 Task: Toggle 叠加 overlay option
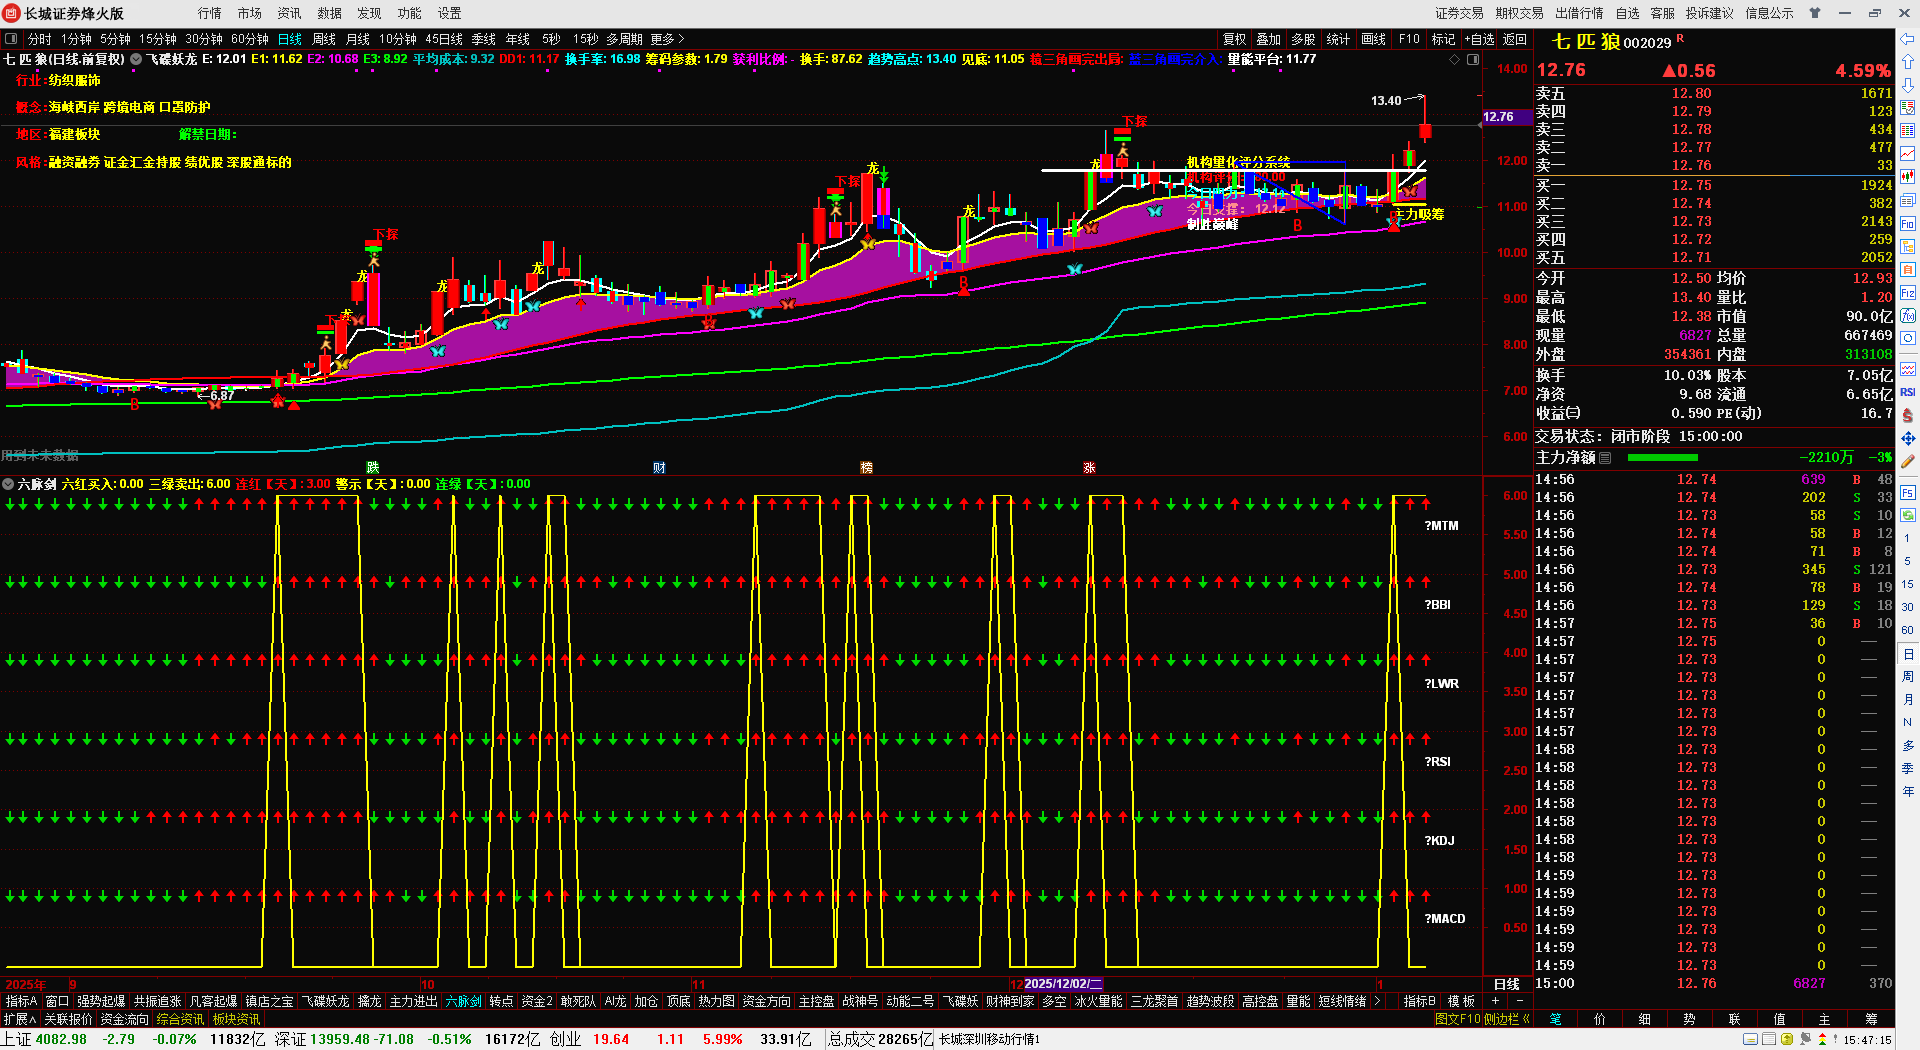1269,39
